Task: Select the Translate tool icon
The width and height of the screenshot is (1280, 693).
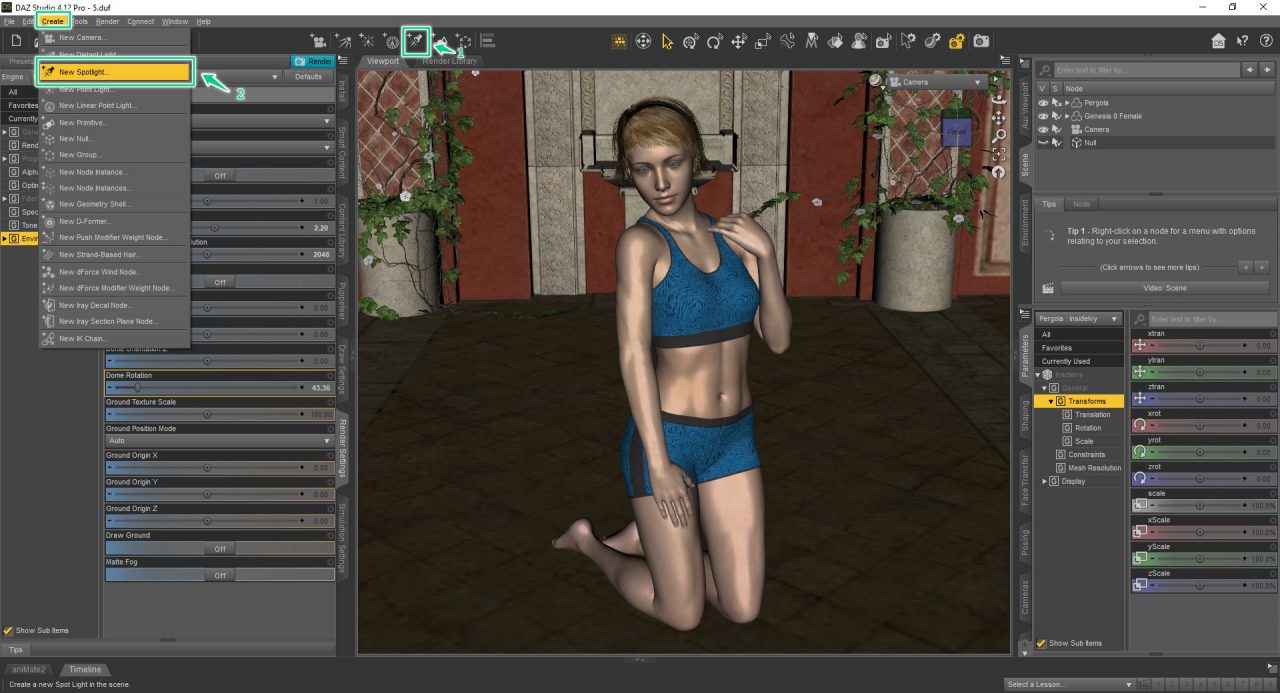Action: pyautogui.click(x=738, y=41)
